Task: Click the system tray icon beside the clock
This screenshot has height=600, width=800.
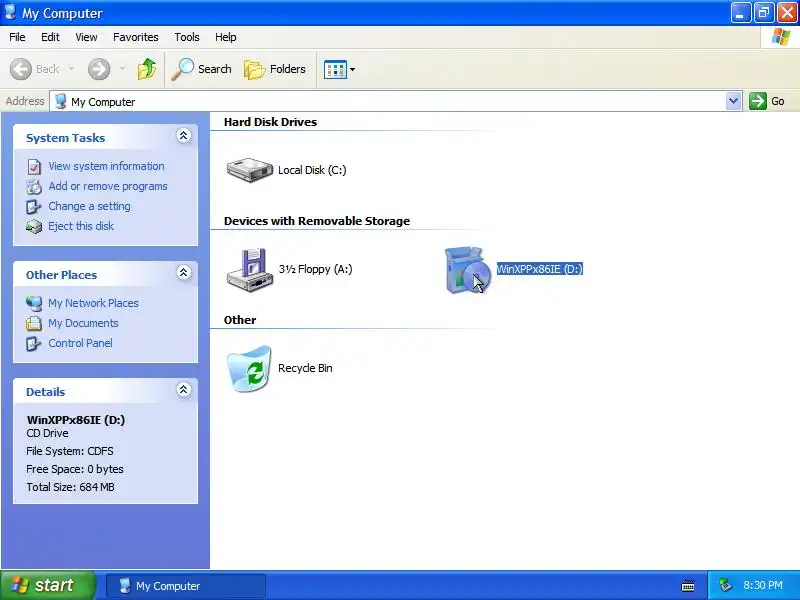Action: click(x=726, y=585)
